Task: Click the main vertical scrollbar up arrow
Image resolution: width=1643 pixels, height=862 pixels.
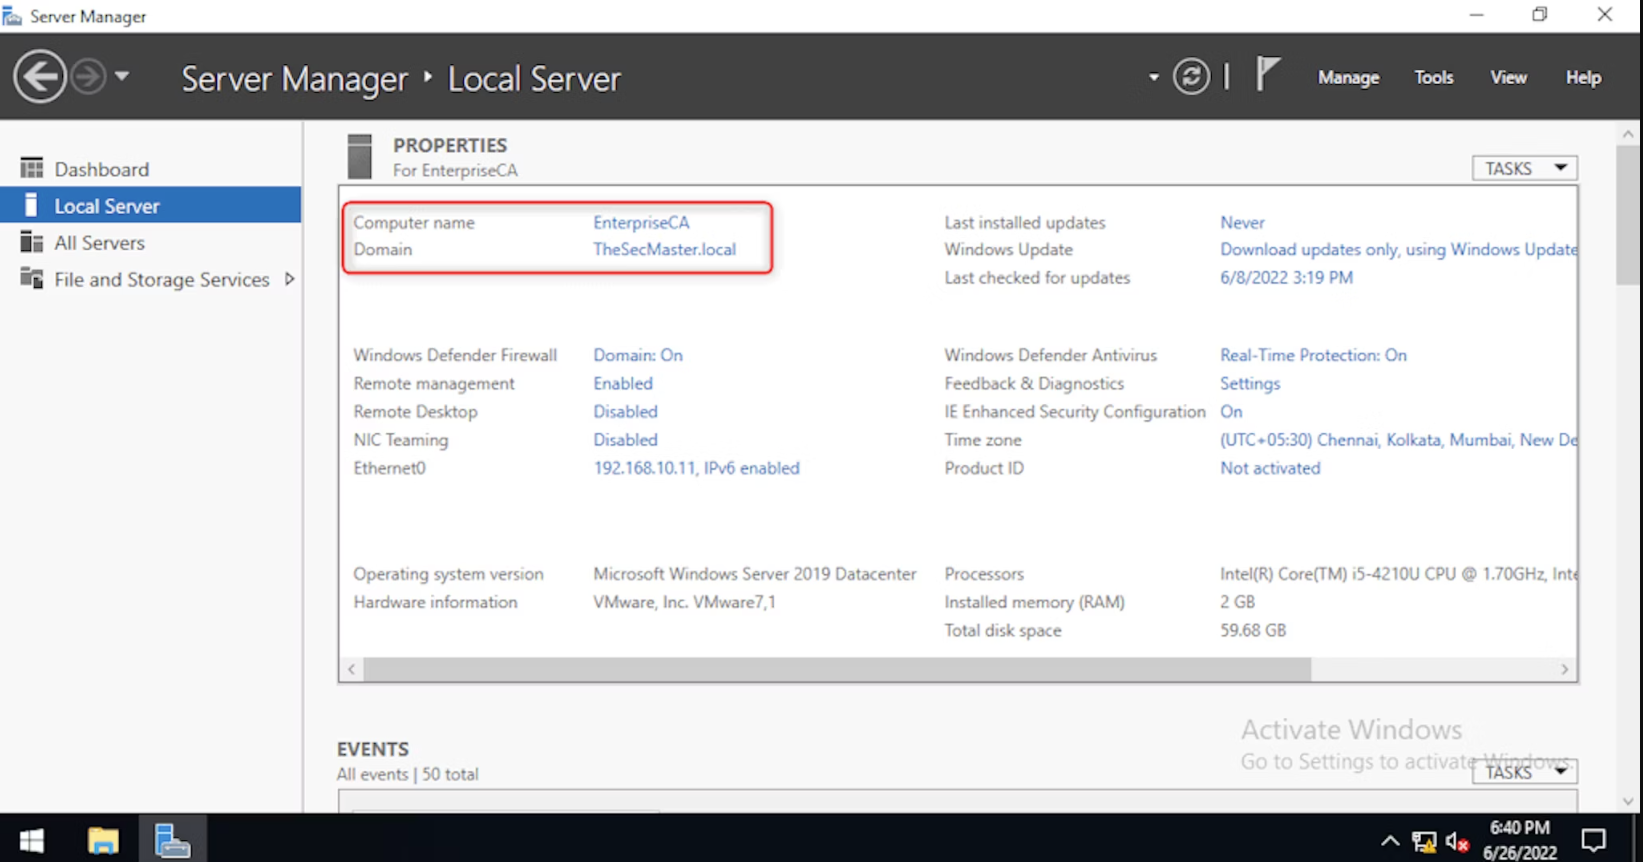Action: coord(1628,134)
